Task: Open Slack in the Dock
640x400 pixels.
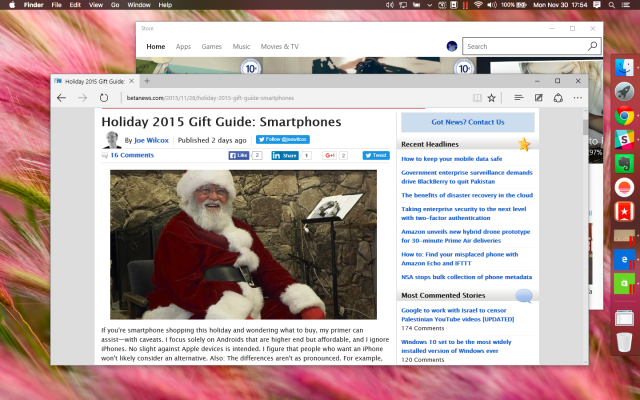Action: click(624, 140)
